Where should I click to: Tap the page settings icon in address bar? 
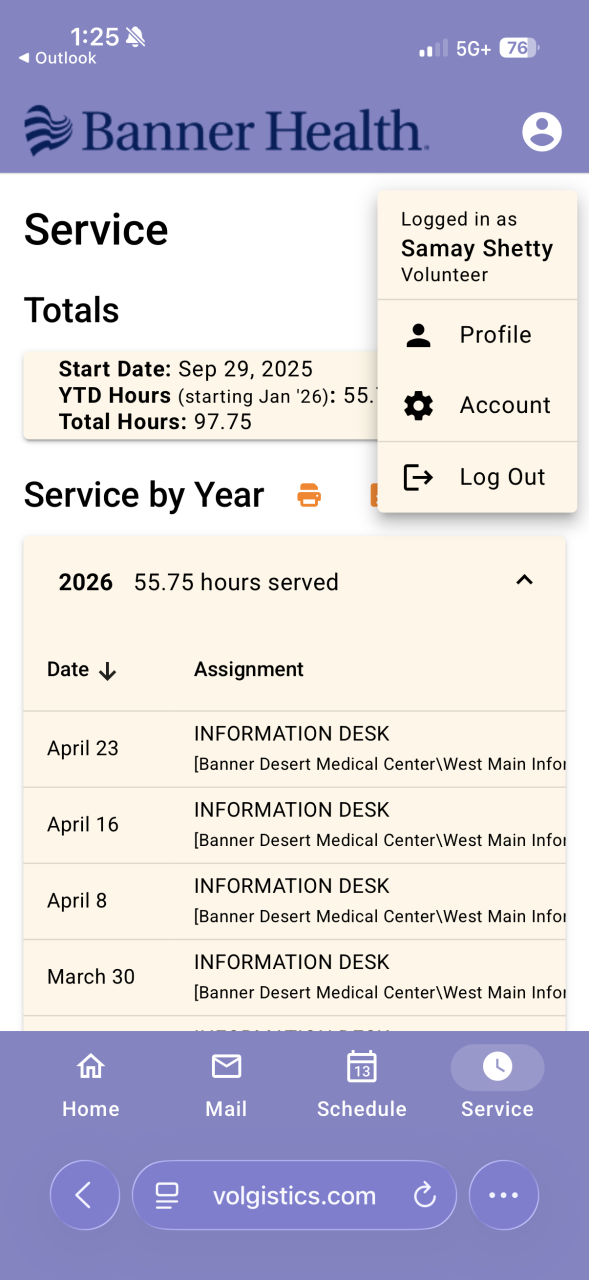167,1195
